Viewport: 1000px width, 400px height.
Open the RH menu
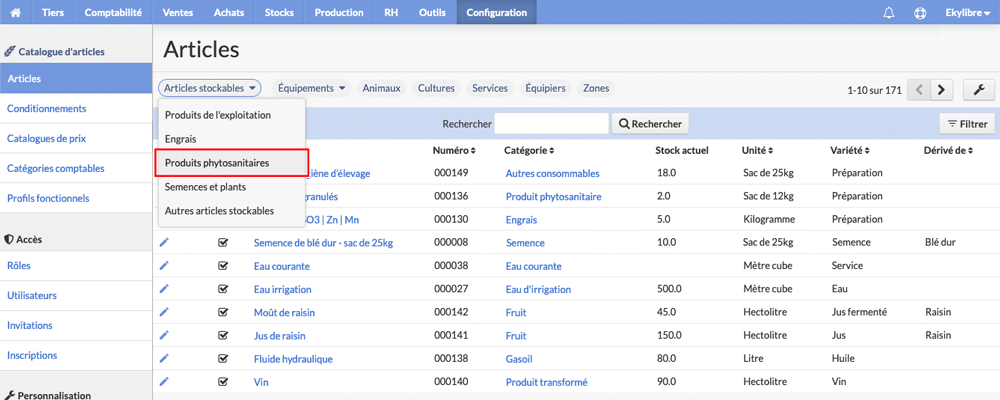pyautogui.click(x=391, y=12)
